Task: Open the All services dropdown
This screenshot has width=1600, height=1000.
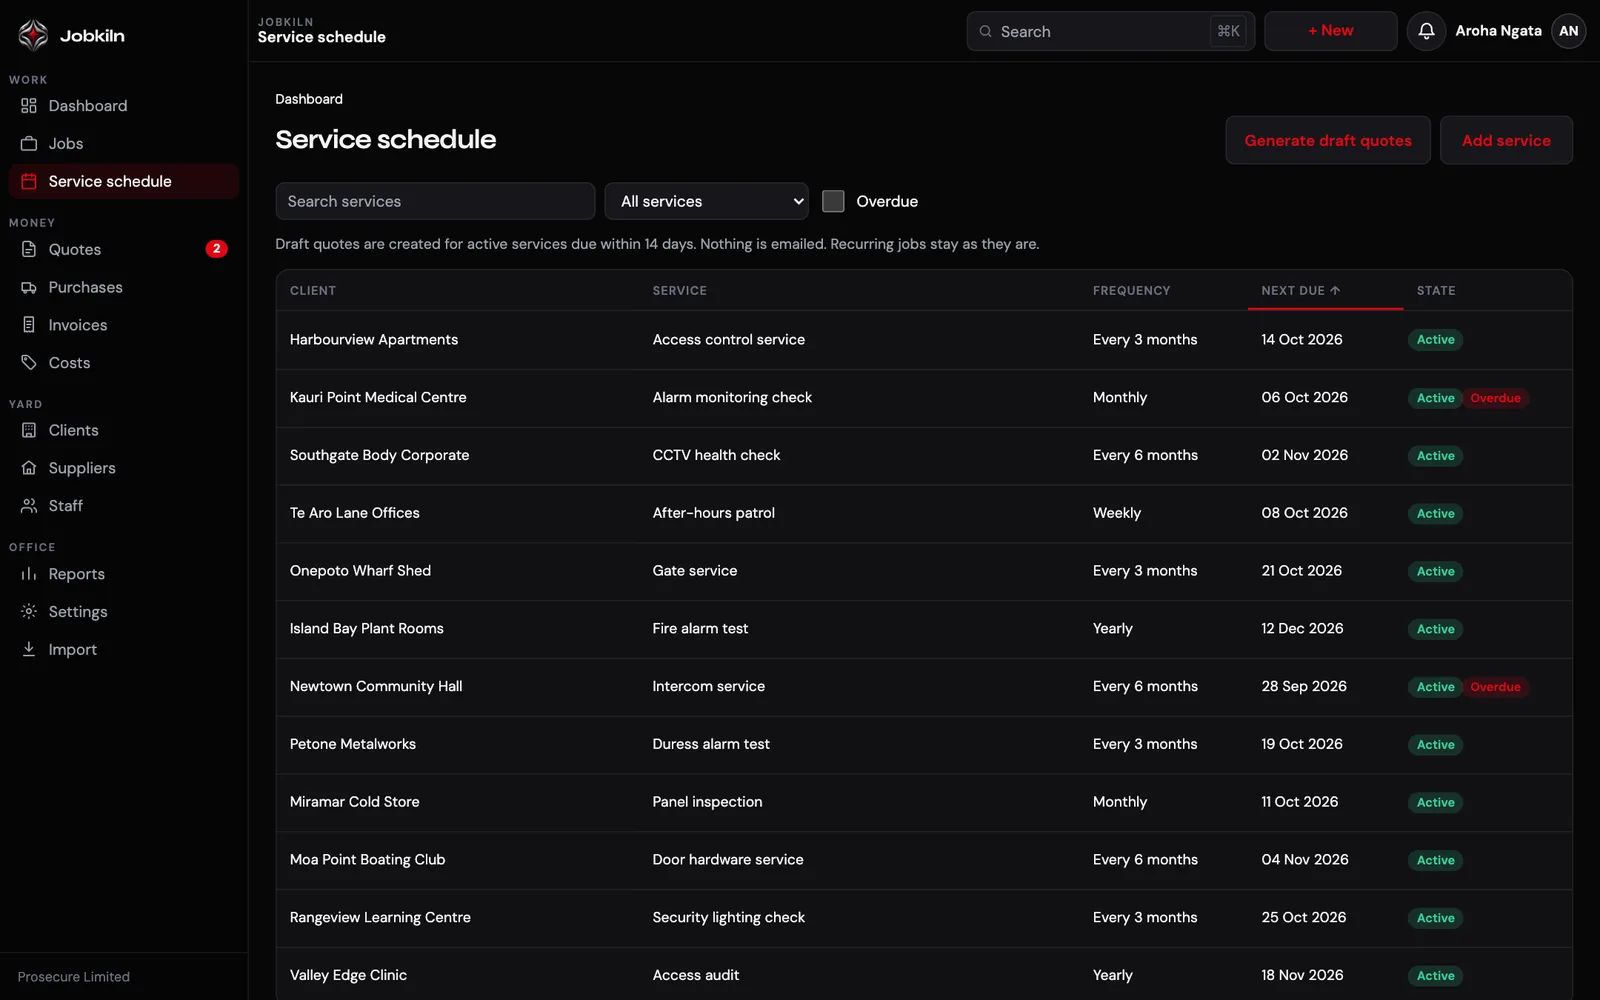Action: tap(706, 201)
